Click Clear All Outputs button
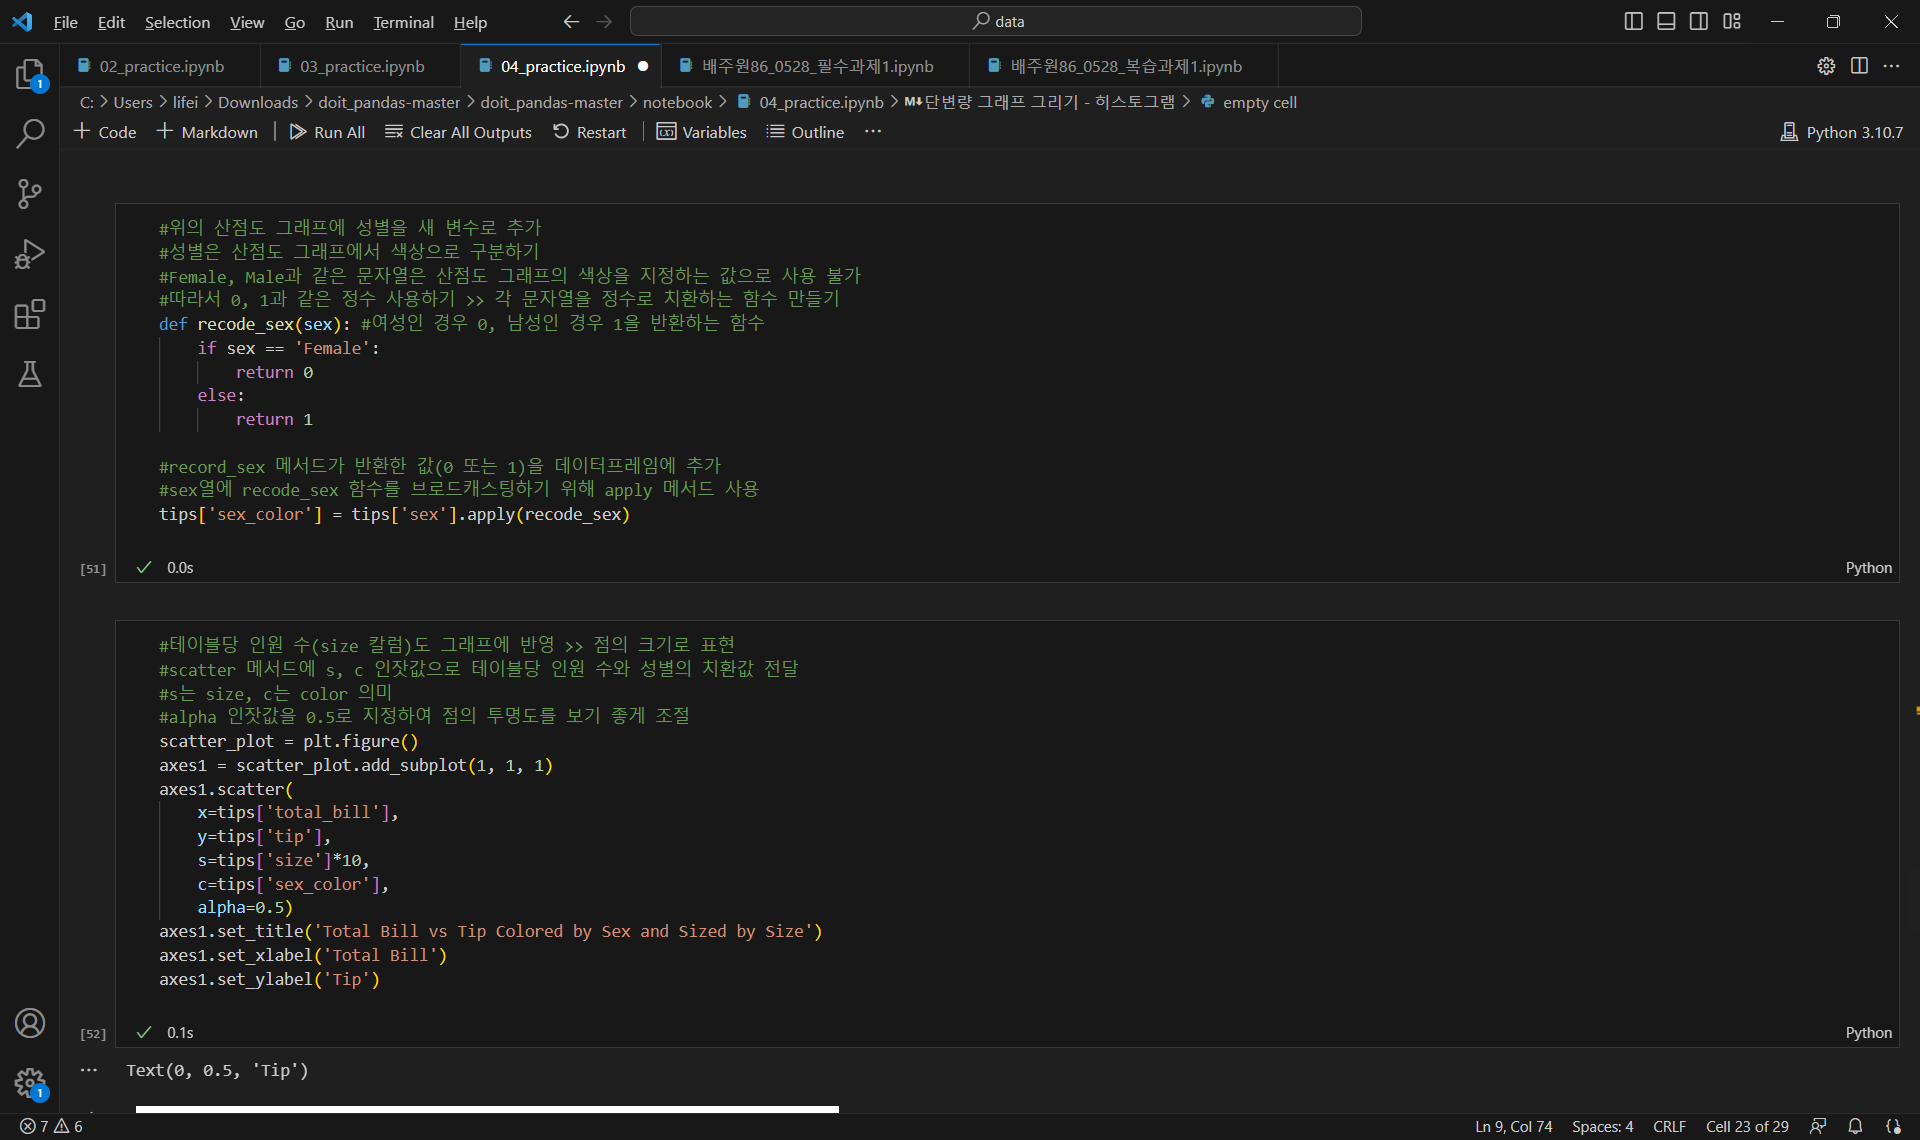The width and height of the screenshot is (1920, 1140). tap(459, 132)
